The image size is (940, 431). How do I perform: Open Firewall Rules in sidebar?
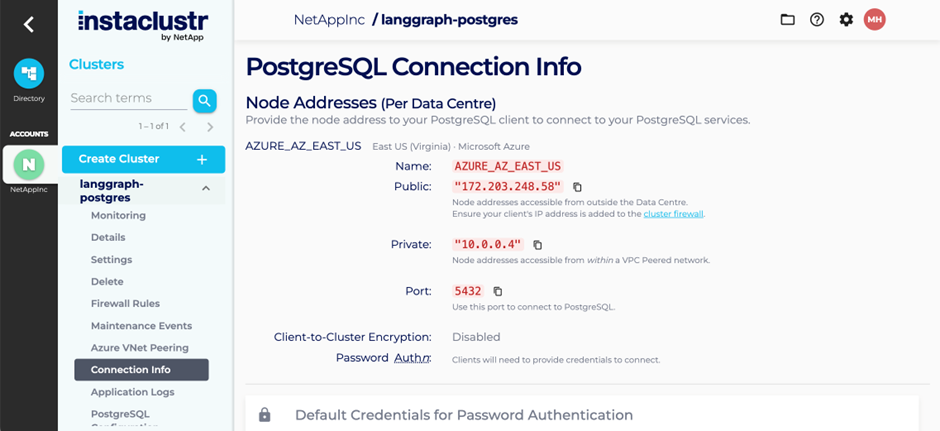point(125,303)
